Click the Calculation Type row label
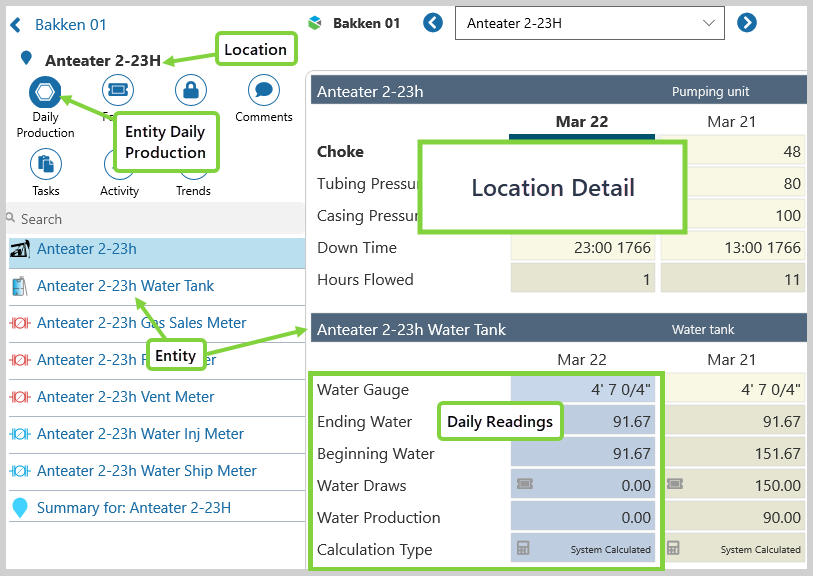813x576 pixels. point(374,549)
